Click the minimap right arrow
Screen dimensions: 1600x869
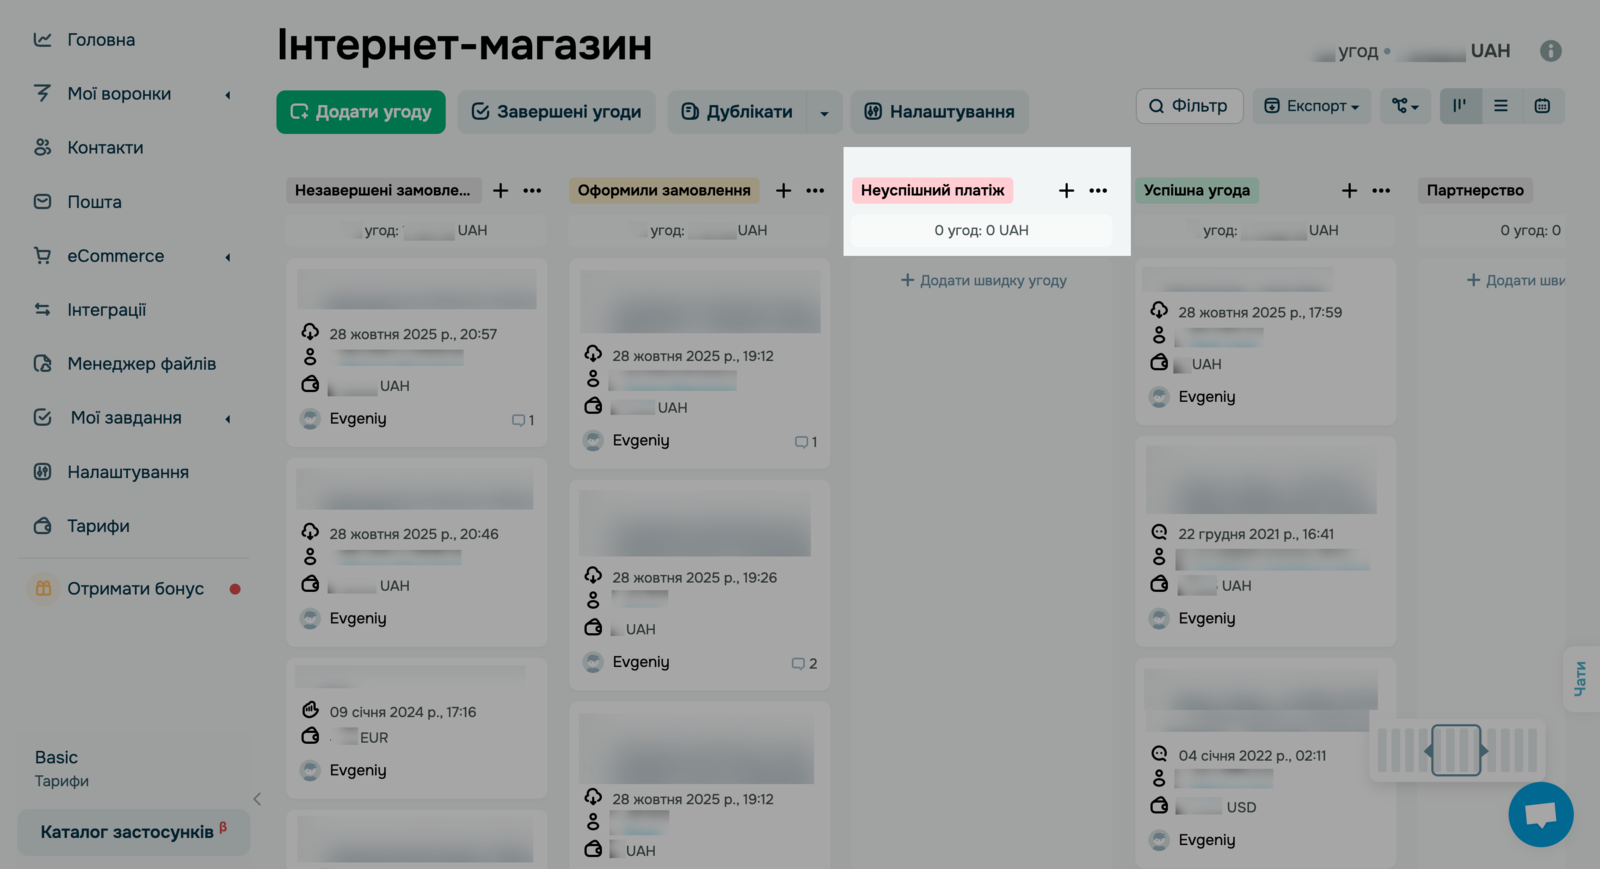[x=1484, y=751]
